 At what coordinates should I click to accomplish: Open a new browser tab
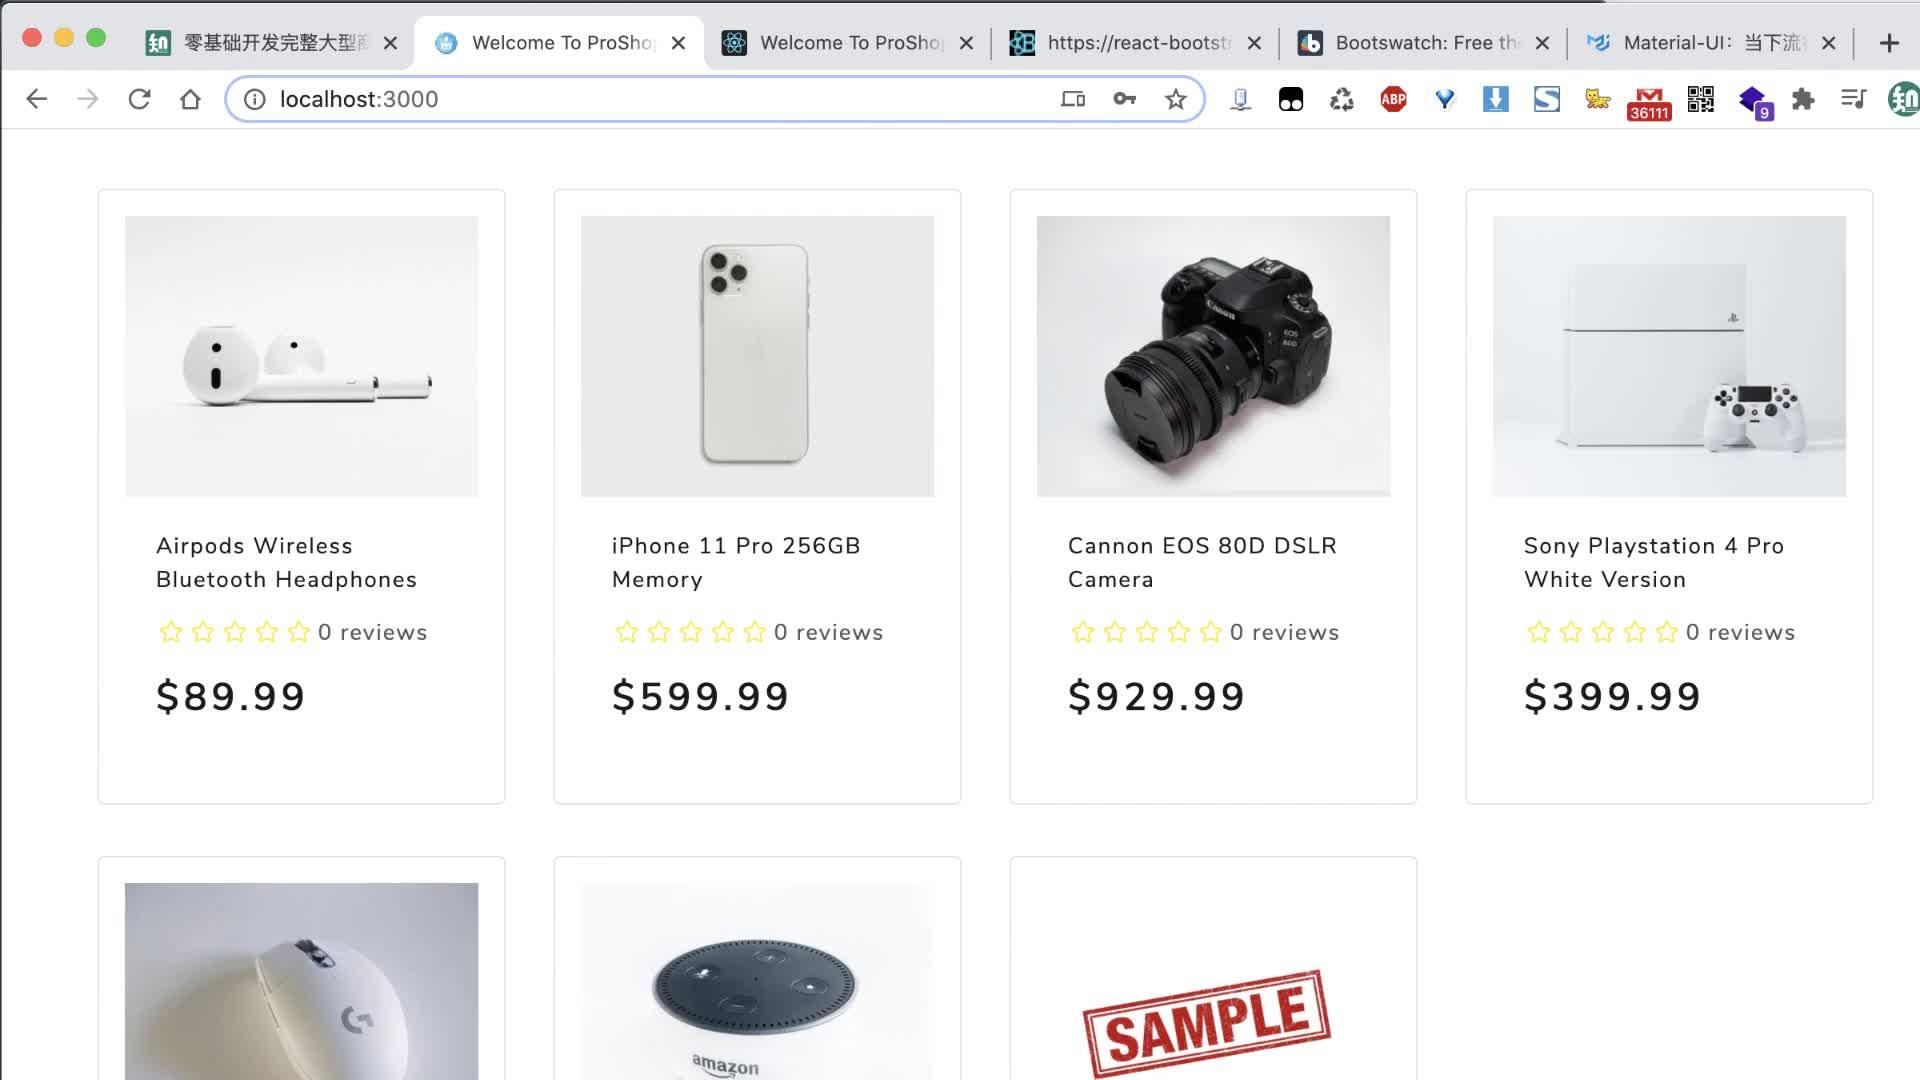pos(1888,43)
